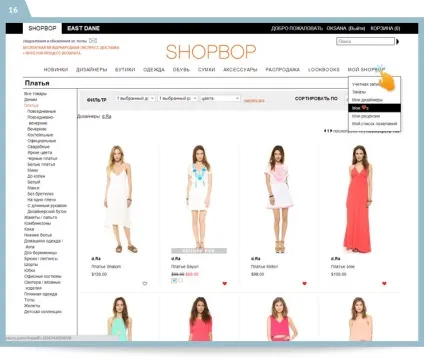Go to next page using right pagination arrow
Screen dimensions: 424x360
331,131
